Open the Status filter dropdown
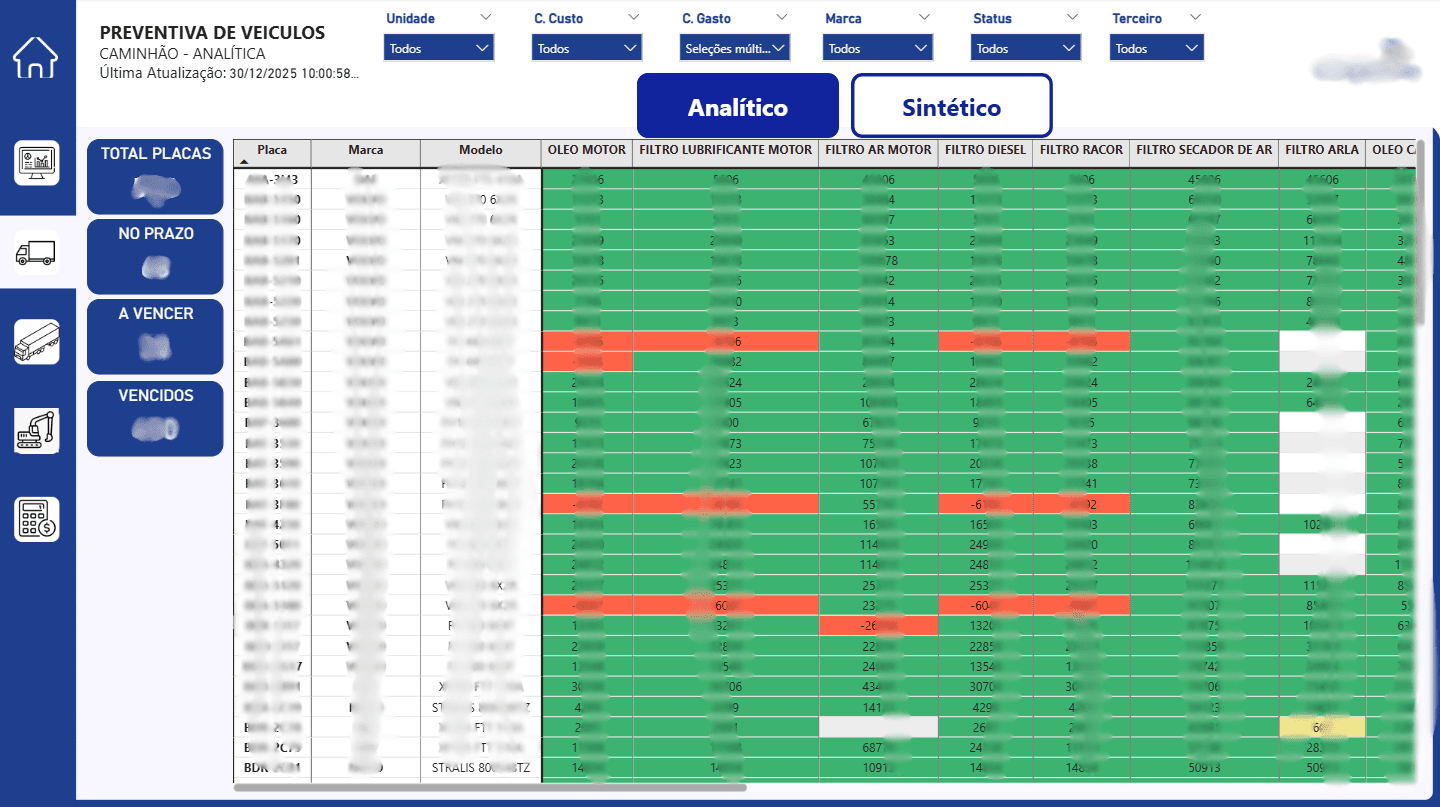The height and width of the screenshot is (807, 1440). coord(1026,46)
